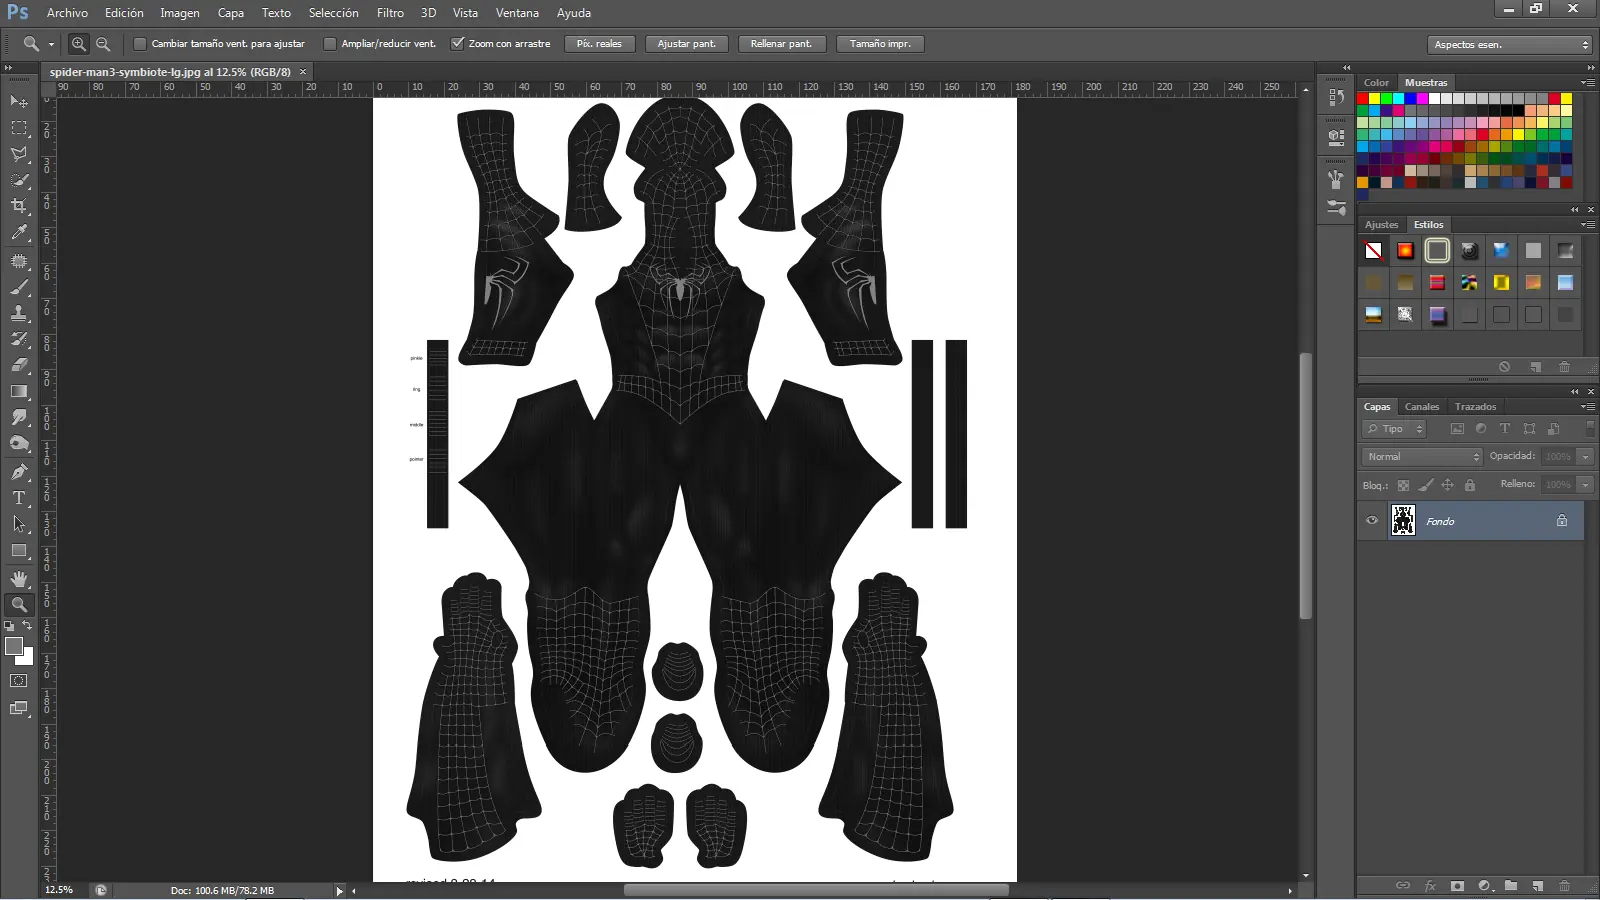The width and height of the screenshot is (1600, 900).
Task: Click the Píx. reales button
Action: pos(599,44)
